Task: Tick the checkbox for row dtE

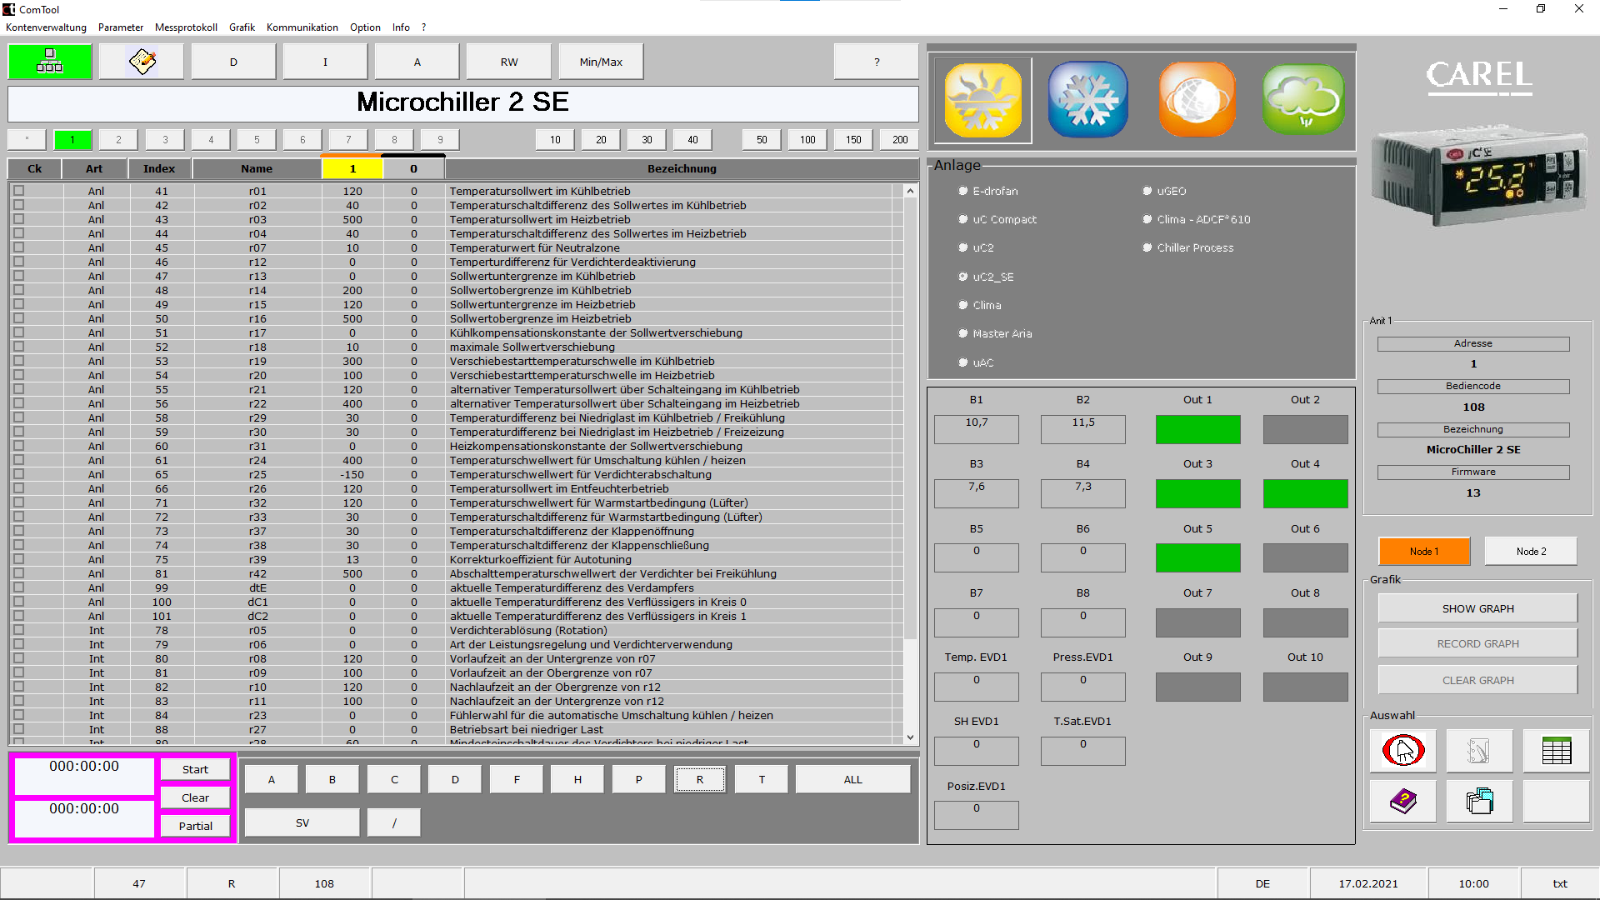Action: tap(18, 587)
